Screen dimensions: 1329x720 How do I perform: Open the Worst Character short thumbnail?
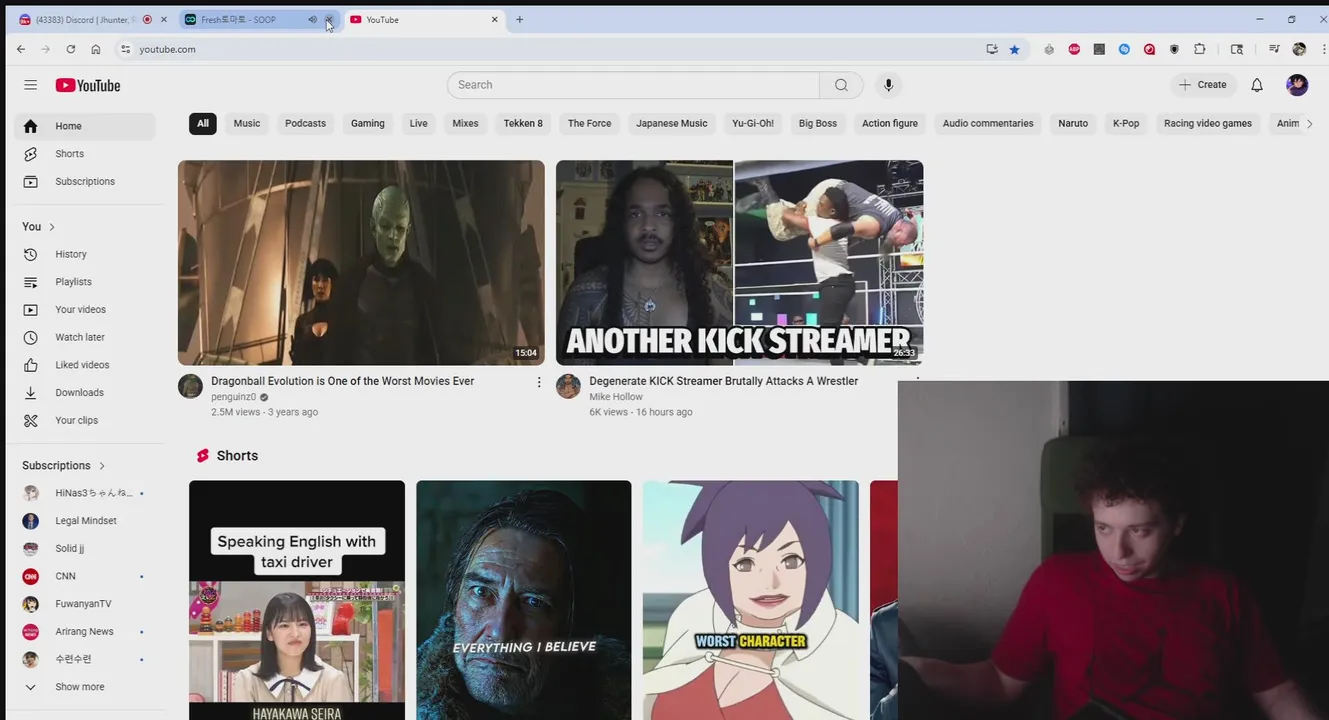tap(750, 600)
